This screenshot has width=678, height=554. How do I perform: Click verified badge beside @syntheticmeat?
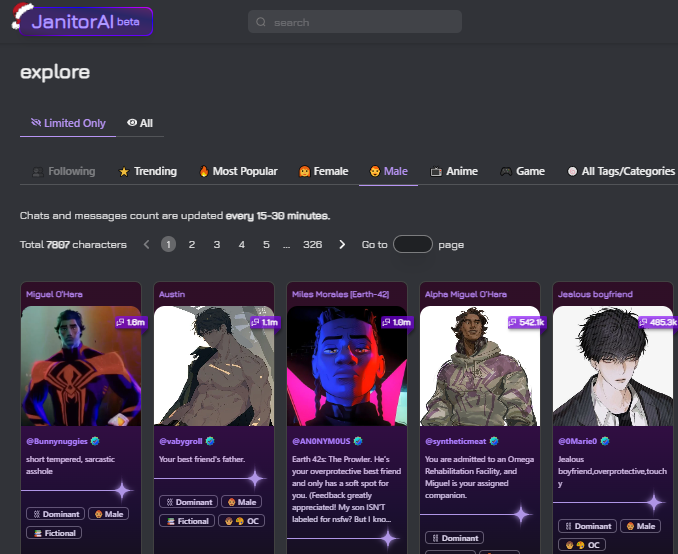coord(494,441)
